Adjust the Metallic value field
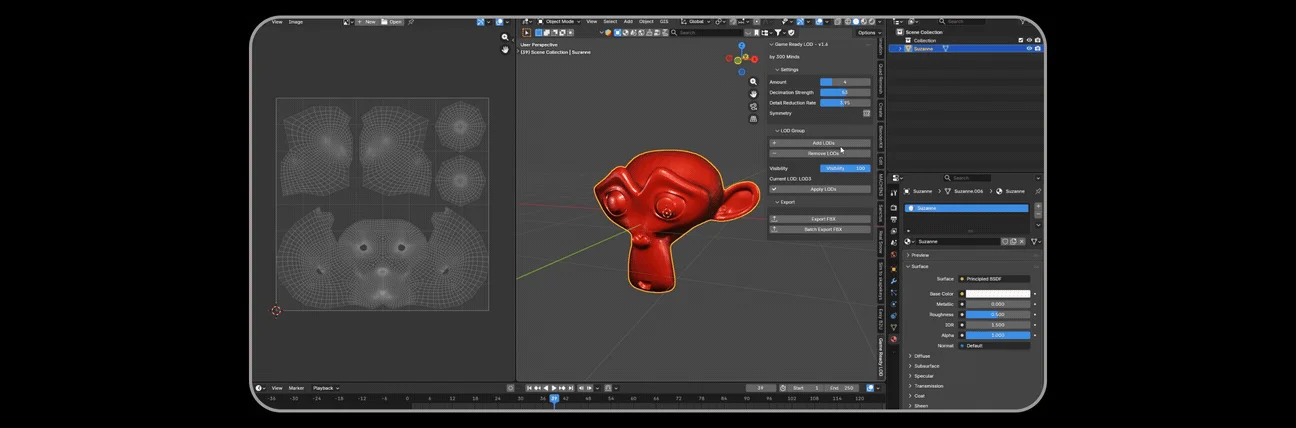The height and width of the screenshot is (428, 1296). point(997,304)
